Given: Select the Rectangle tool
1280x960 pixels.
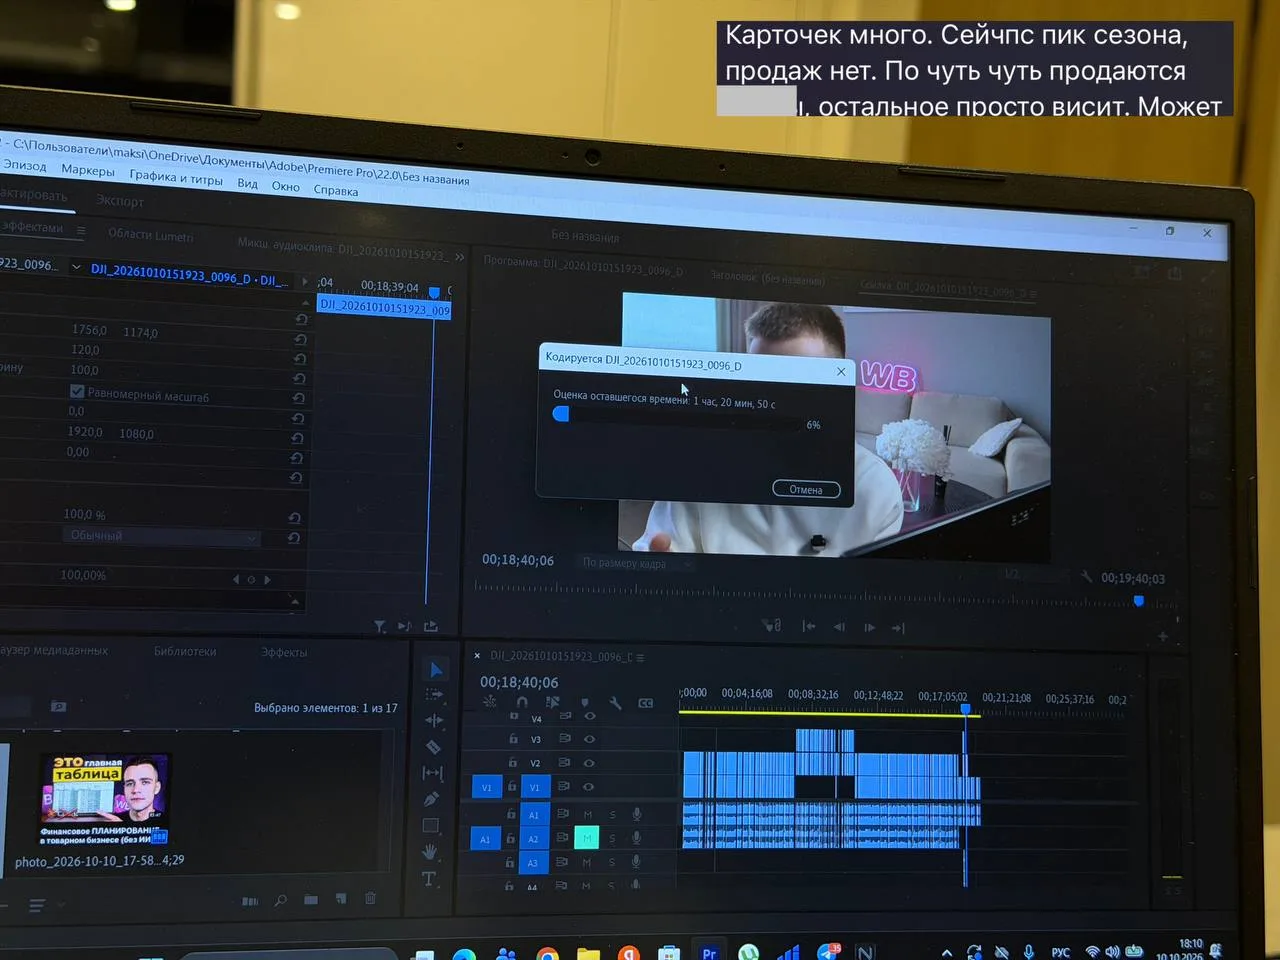Looking at the screenshot, I should [431, 826].
